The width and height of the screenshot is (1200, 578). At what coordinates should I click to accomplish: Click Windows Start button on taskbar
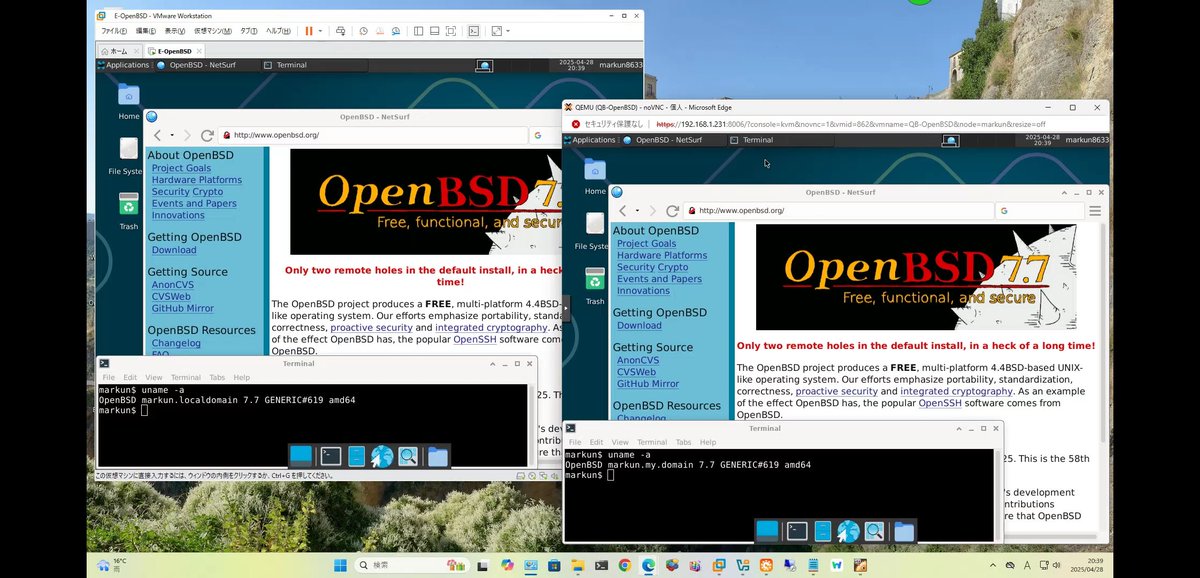point(340,565)
